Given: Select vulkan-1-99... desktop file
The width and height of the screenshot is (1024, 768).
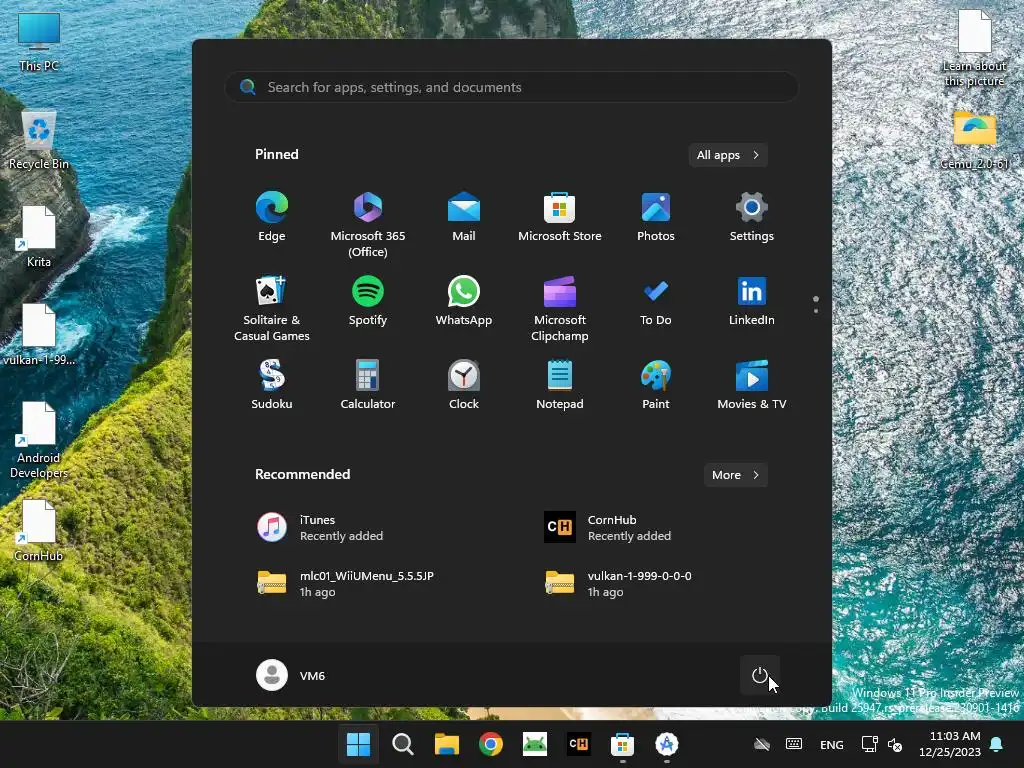Looking at the screenshot, I should coord(39,336).
